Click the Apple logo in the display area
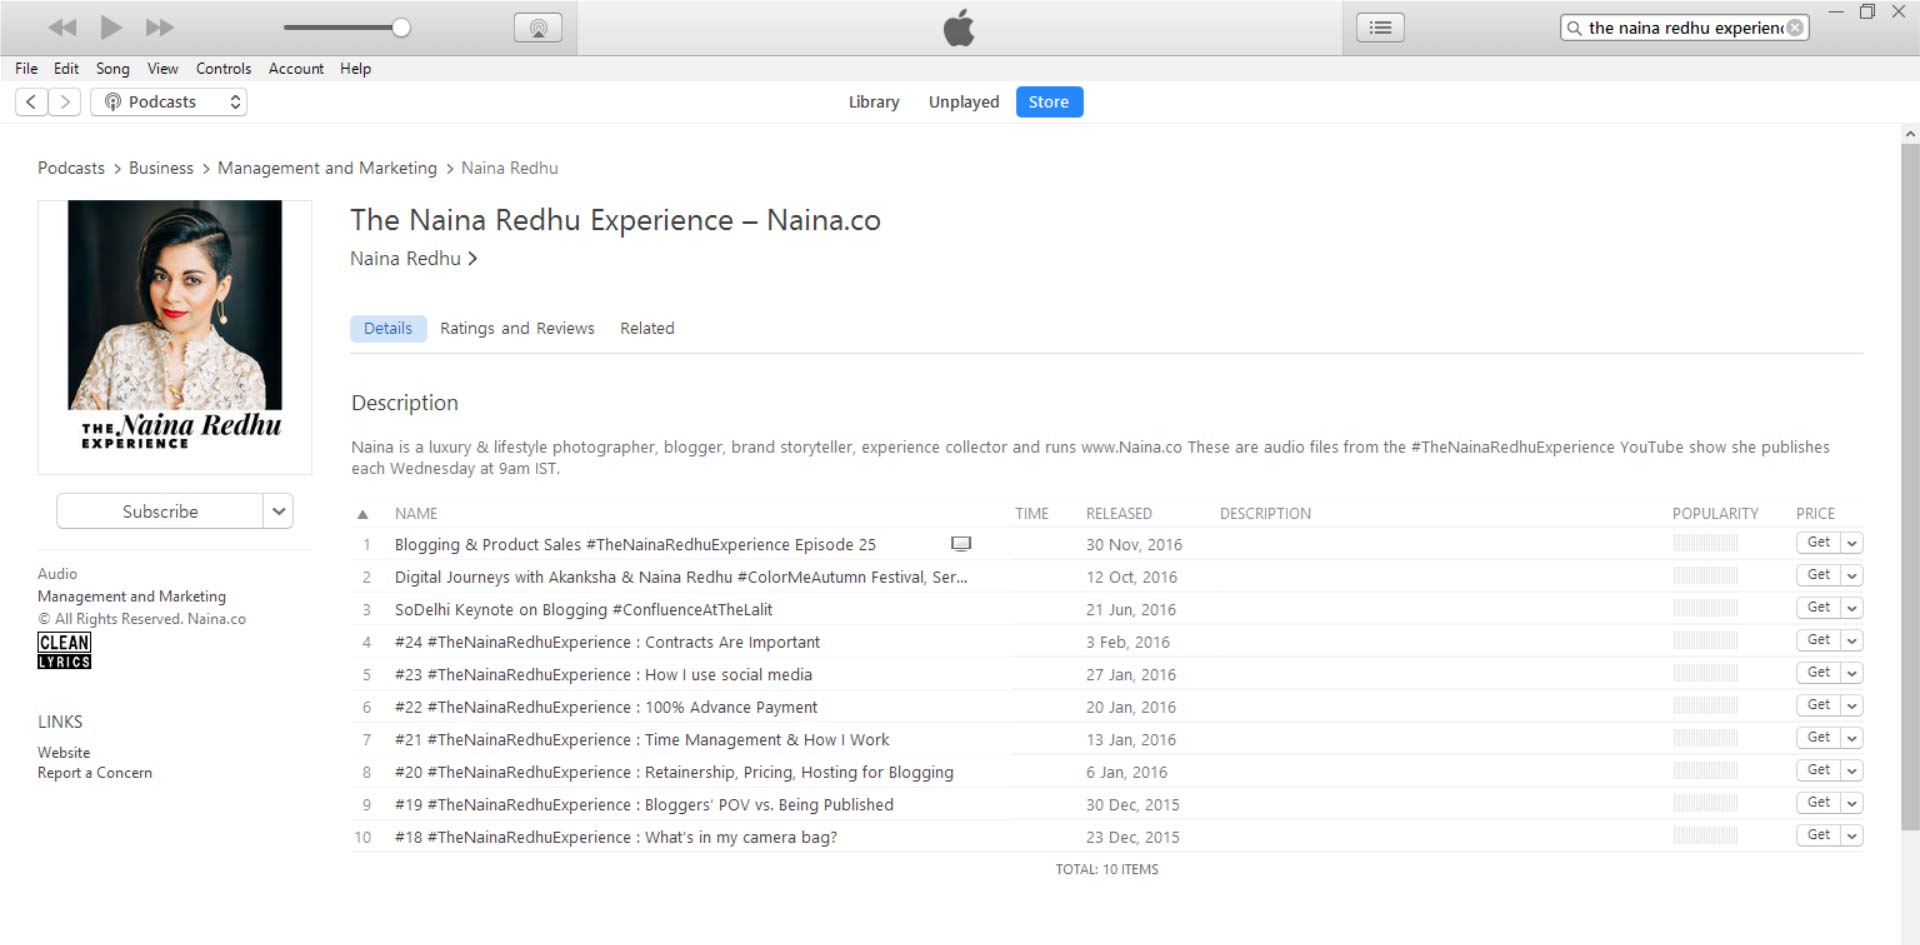 coord(959,28)
